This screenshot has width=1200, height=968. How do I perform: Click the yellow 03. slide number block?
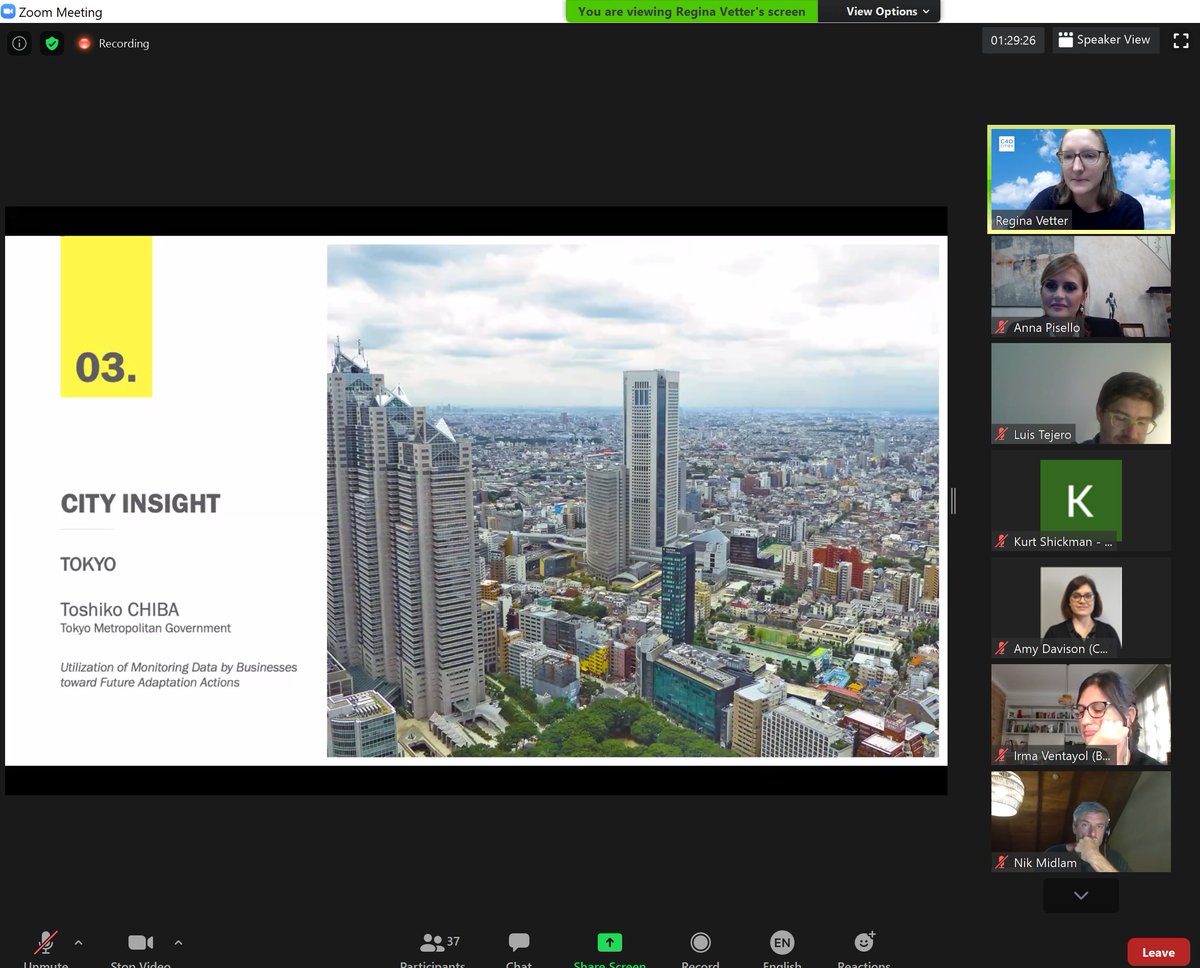106,317
